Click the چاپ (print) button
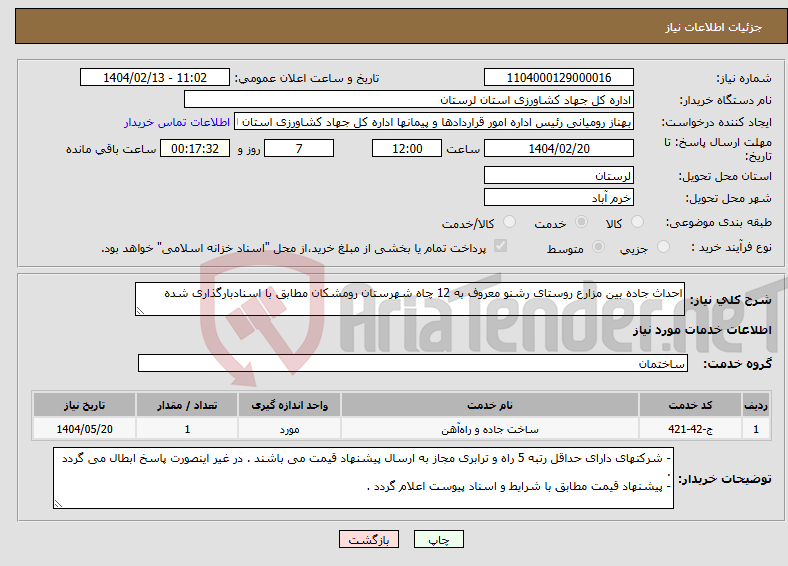The width and height of the screenshot is (788, 566). pyautogui.click(x=438, y=539)
